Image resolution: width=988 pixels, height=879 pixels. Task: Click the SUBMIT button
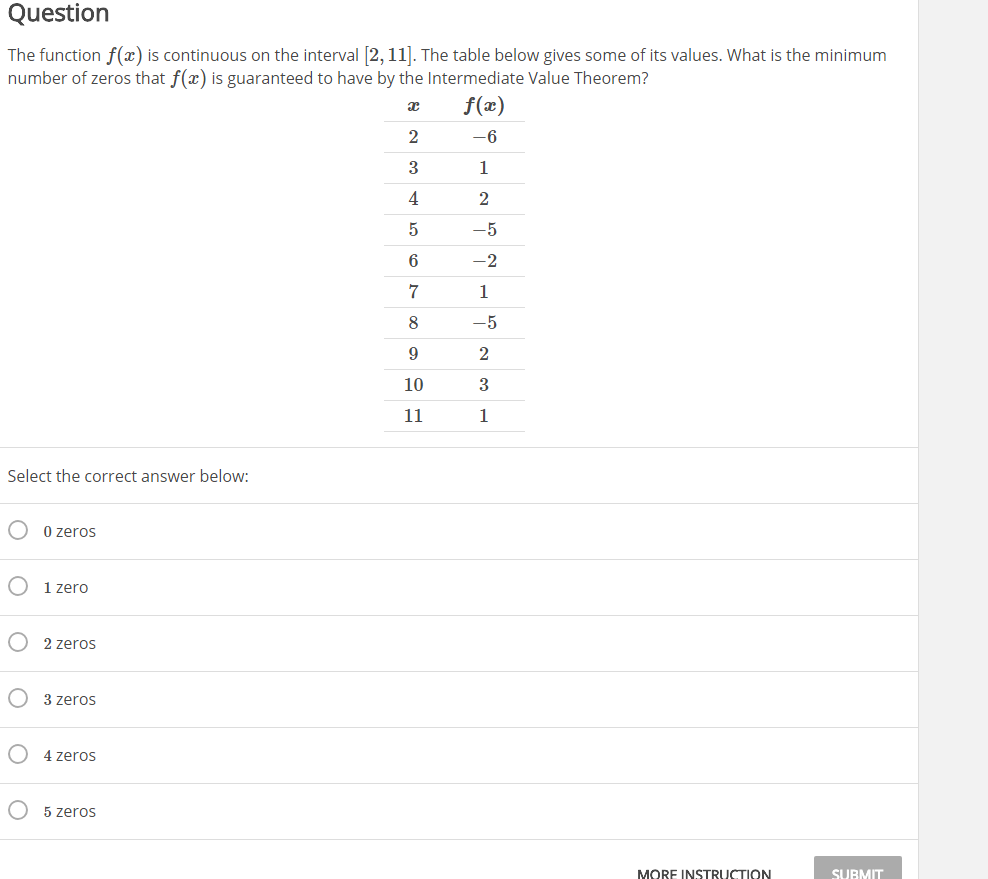pos(857,869)
